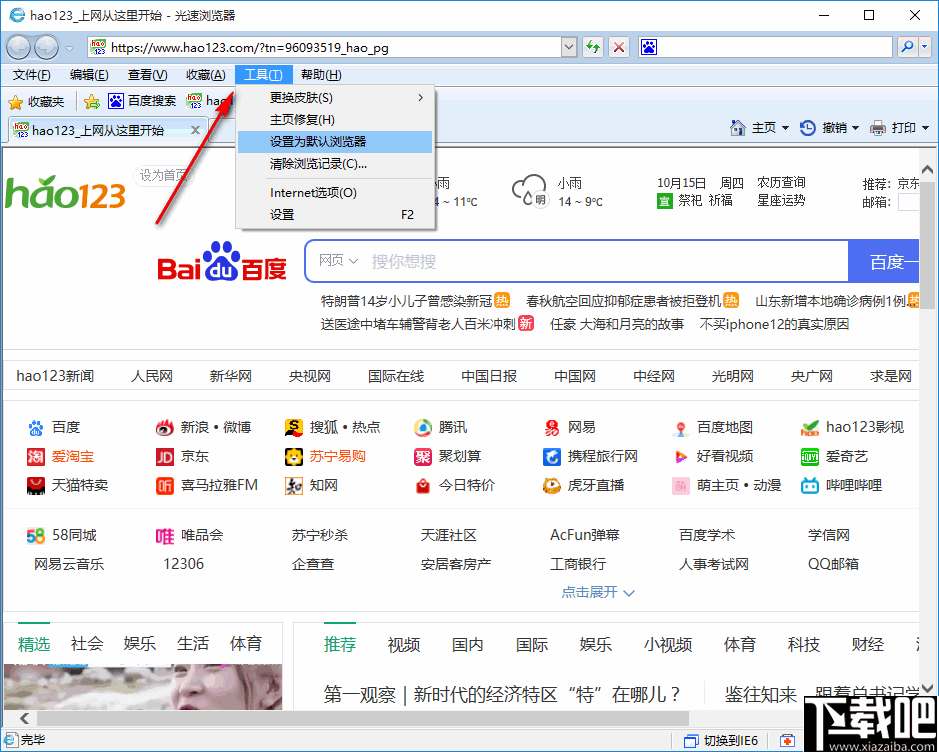Select 清除浏览记录(C)... menu entry

[335, 164]
